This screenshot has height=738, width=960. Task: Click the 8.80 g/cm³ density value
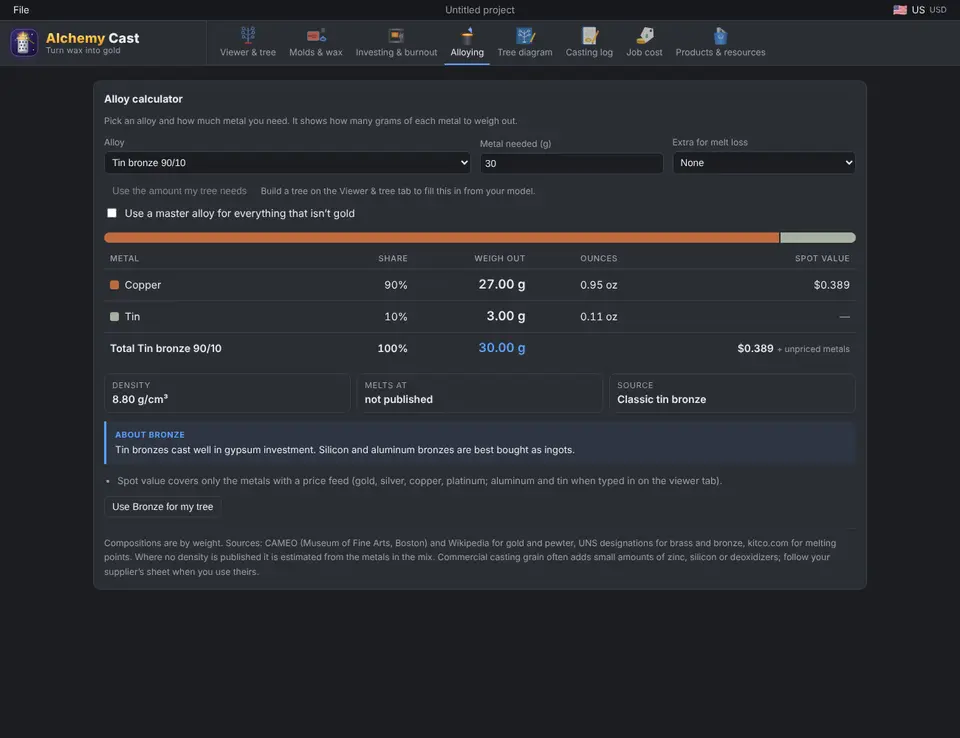(140, 399)
